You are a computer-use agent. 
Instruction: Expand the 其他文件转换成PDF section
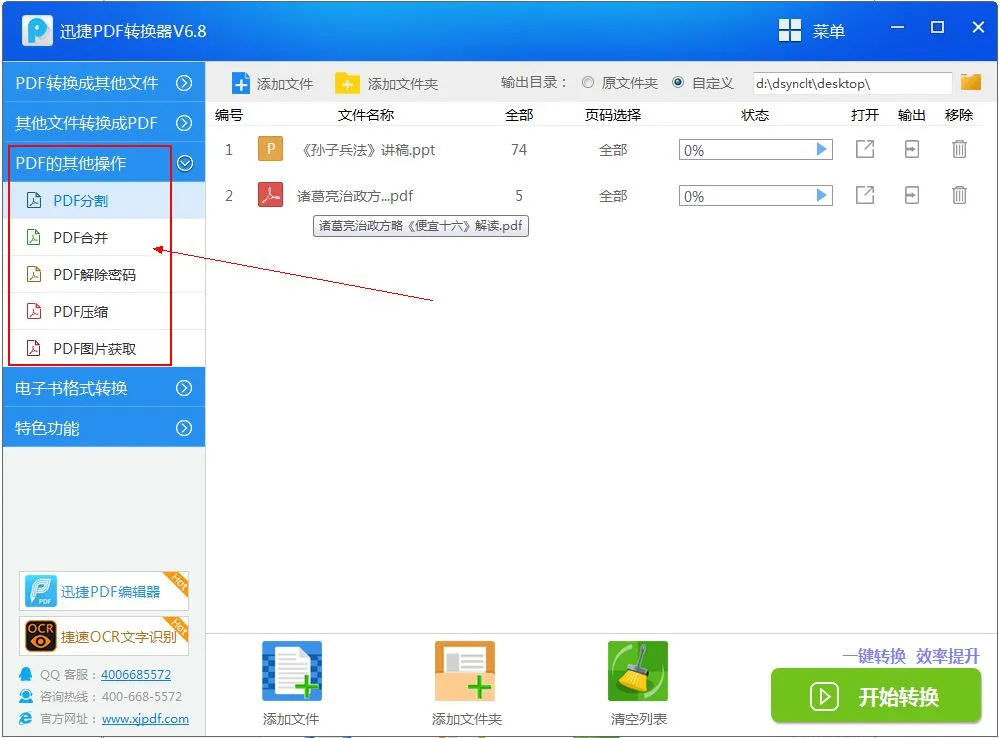click(104, 122)
